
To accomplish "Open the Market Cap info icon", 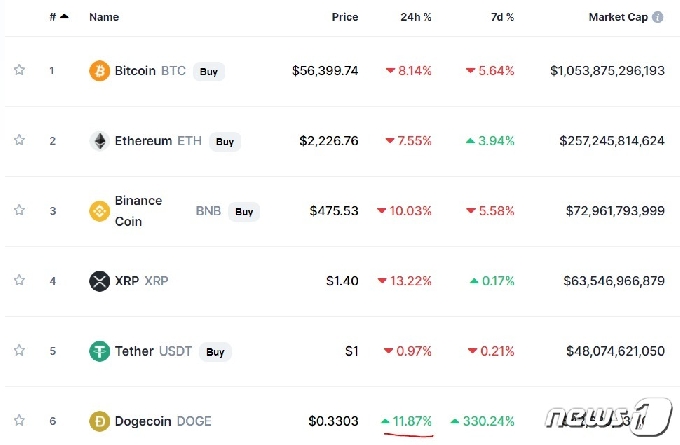I will pyautogui.click(x=657, y=17).
